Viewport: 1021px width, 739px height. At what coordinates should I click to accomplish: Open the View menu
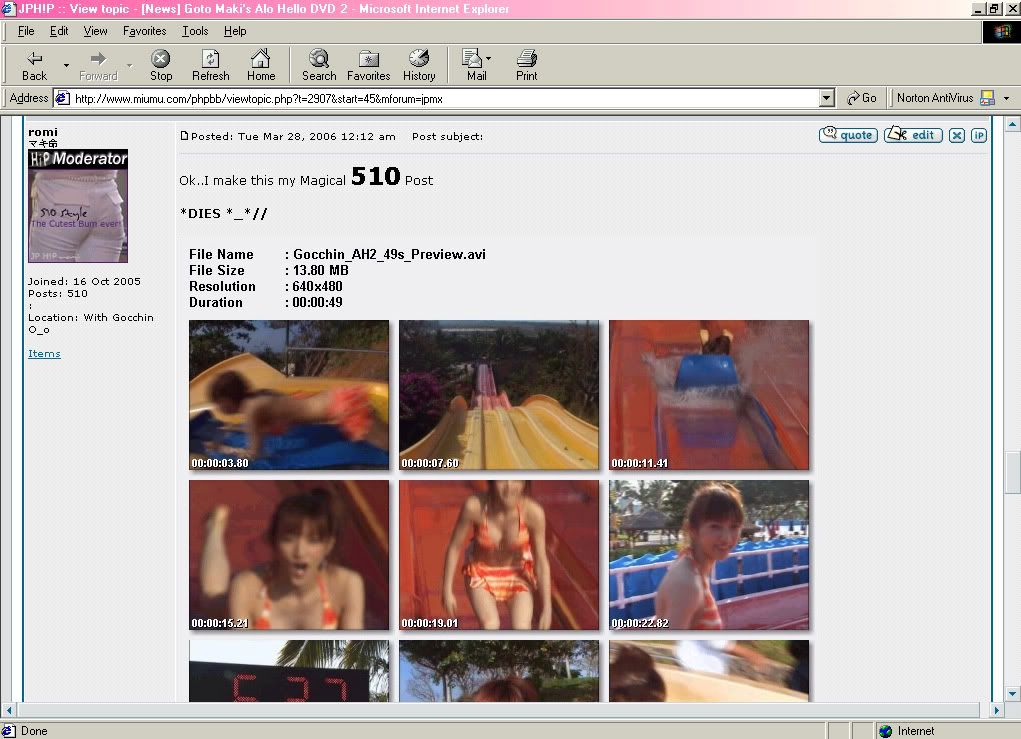[95, 31]
